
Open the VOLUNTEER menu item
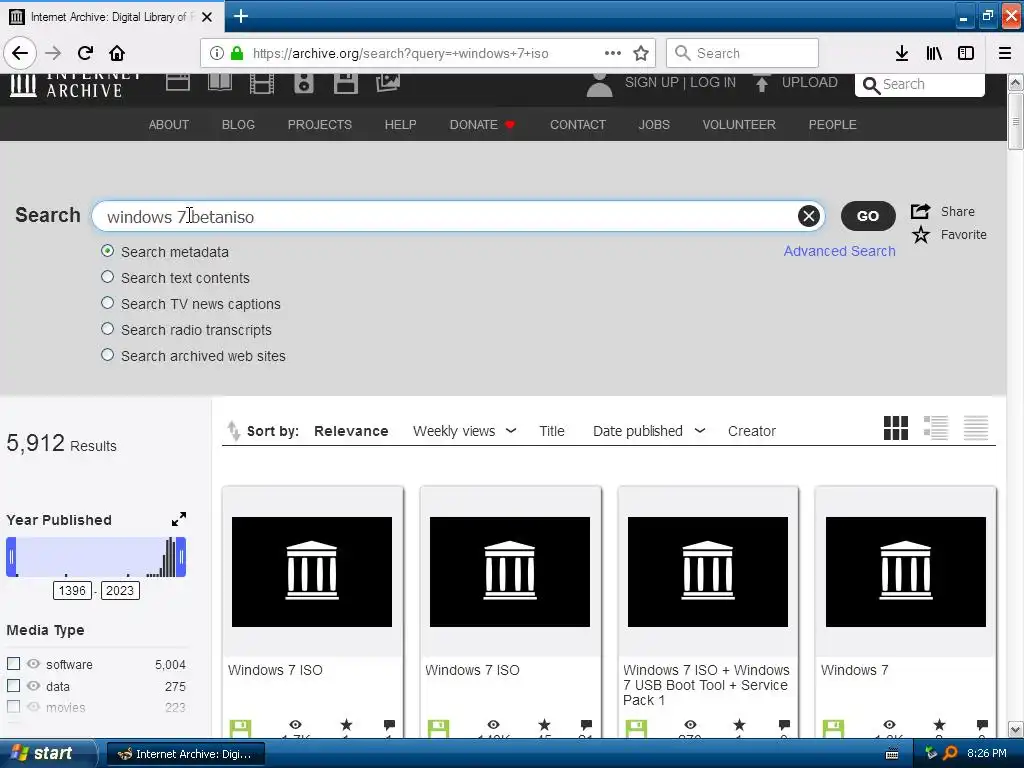pyautogui.click(x=739, y=125)
